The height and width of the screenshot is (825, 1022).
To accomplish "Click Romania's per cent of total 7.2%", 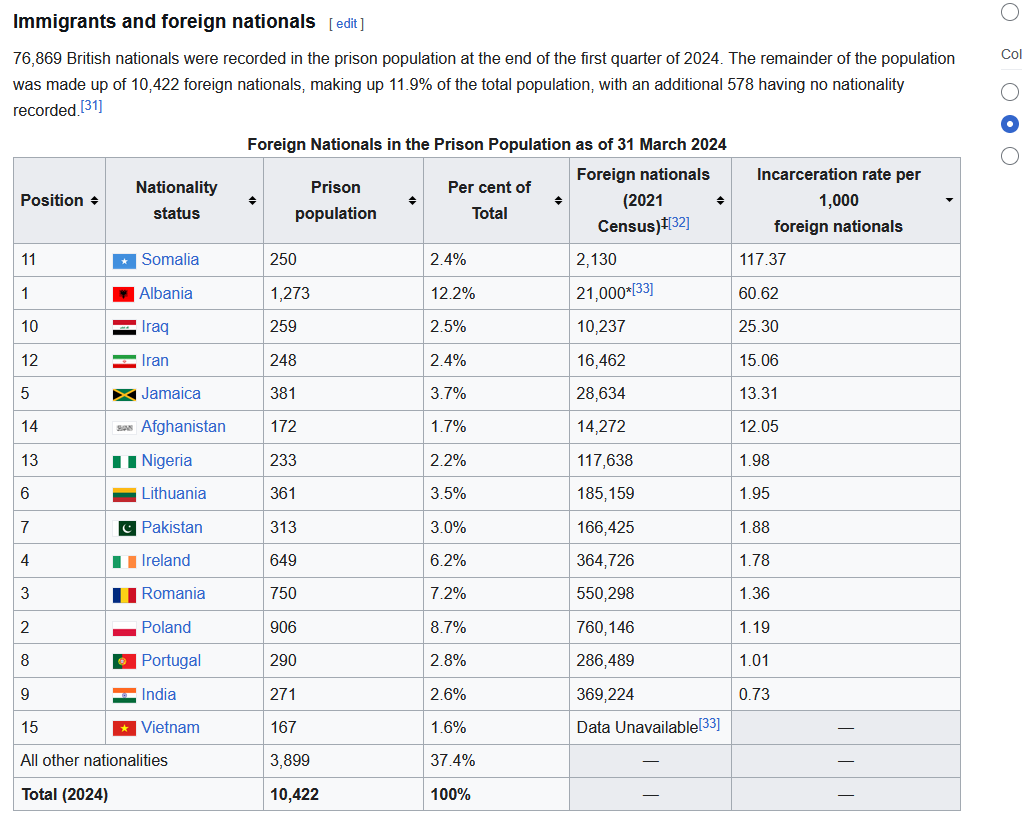I will (448, 594).
